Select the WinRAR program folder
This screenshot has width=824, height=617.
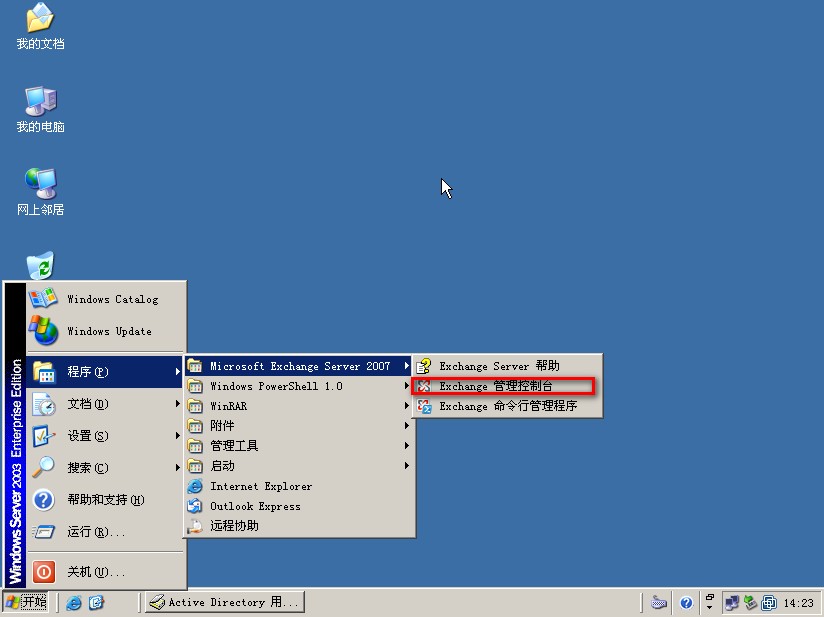(x=299, y=406)
